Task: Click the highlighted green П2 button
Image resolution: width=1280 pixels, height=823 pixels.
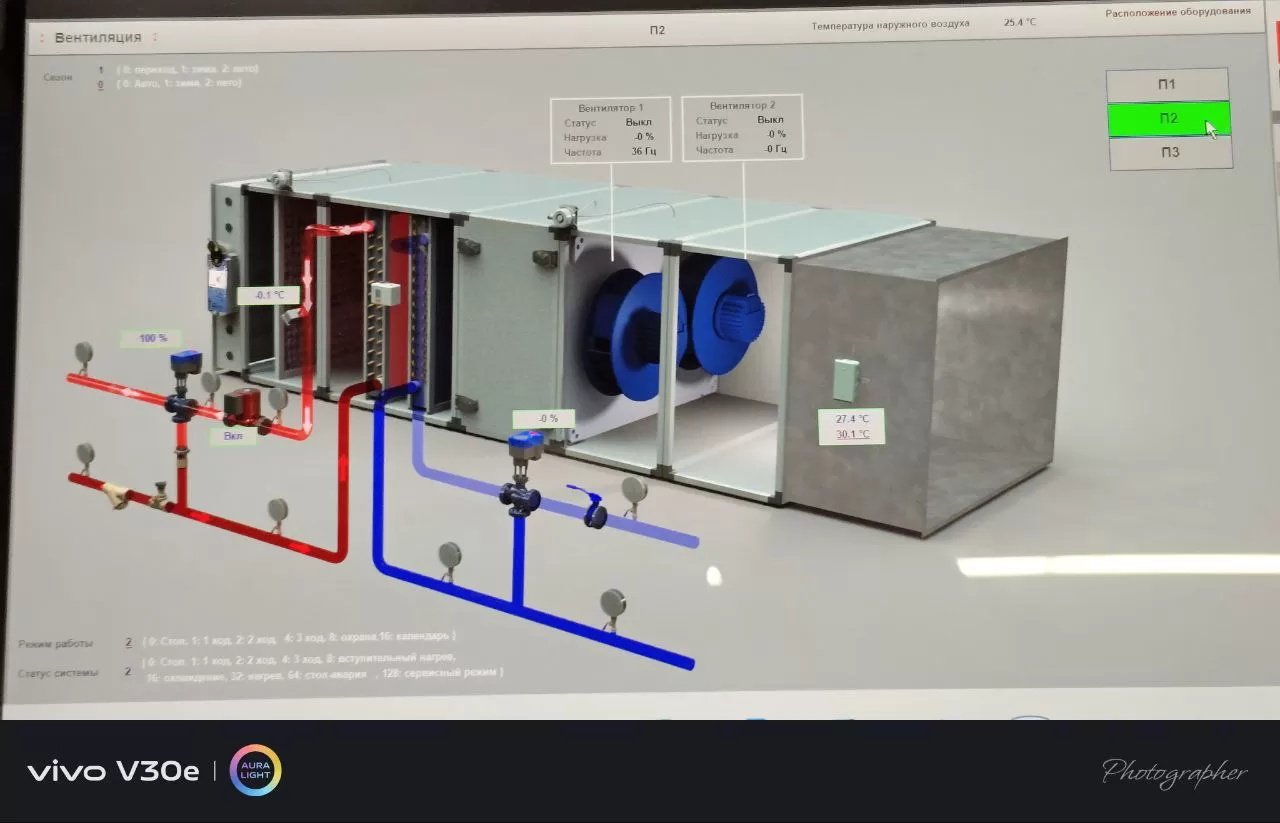Action: 1168,118
